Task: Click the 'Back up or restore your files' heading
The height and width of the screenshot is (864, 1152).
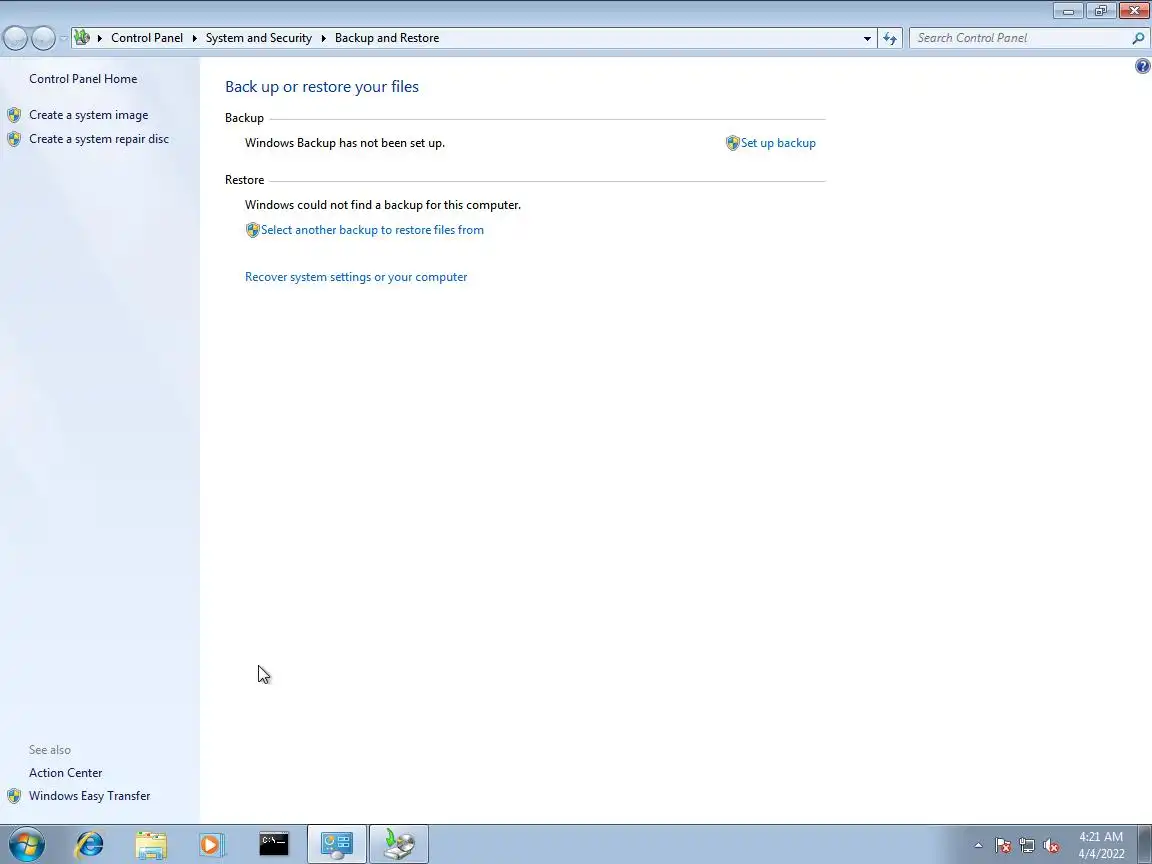Action: (x=322, y=87)
